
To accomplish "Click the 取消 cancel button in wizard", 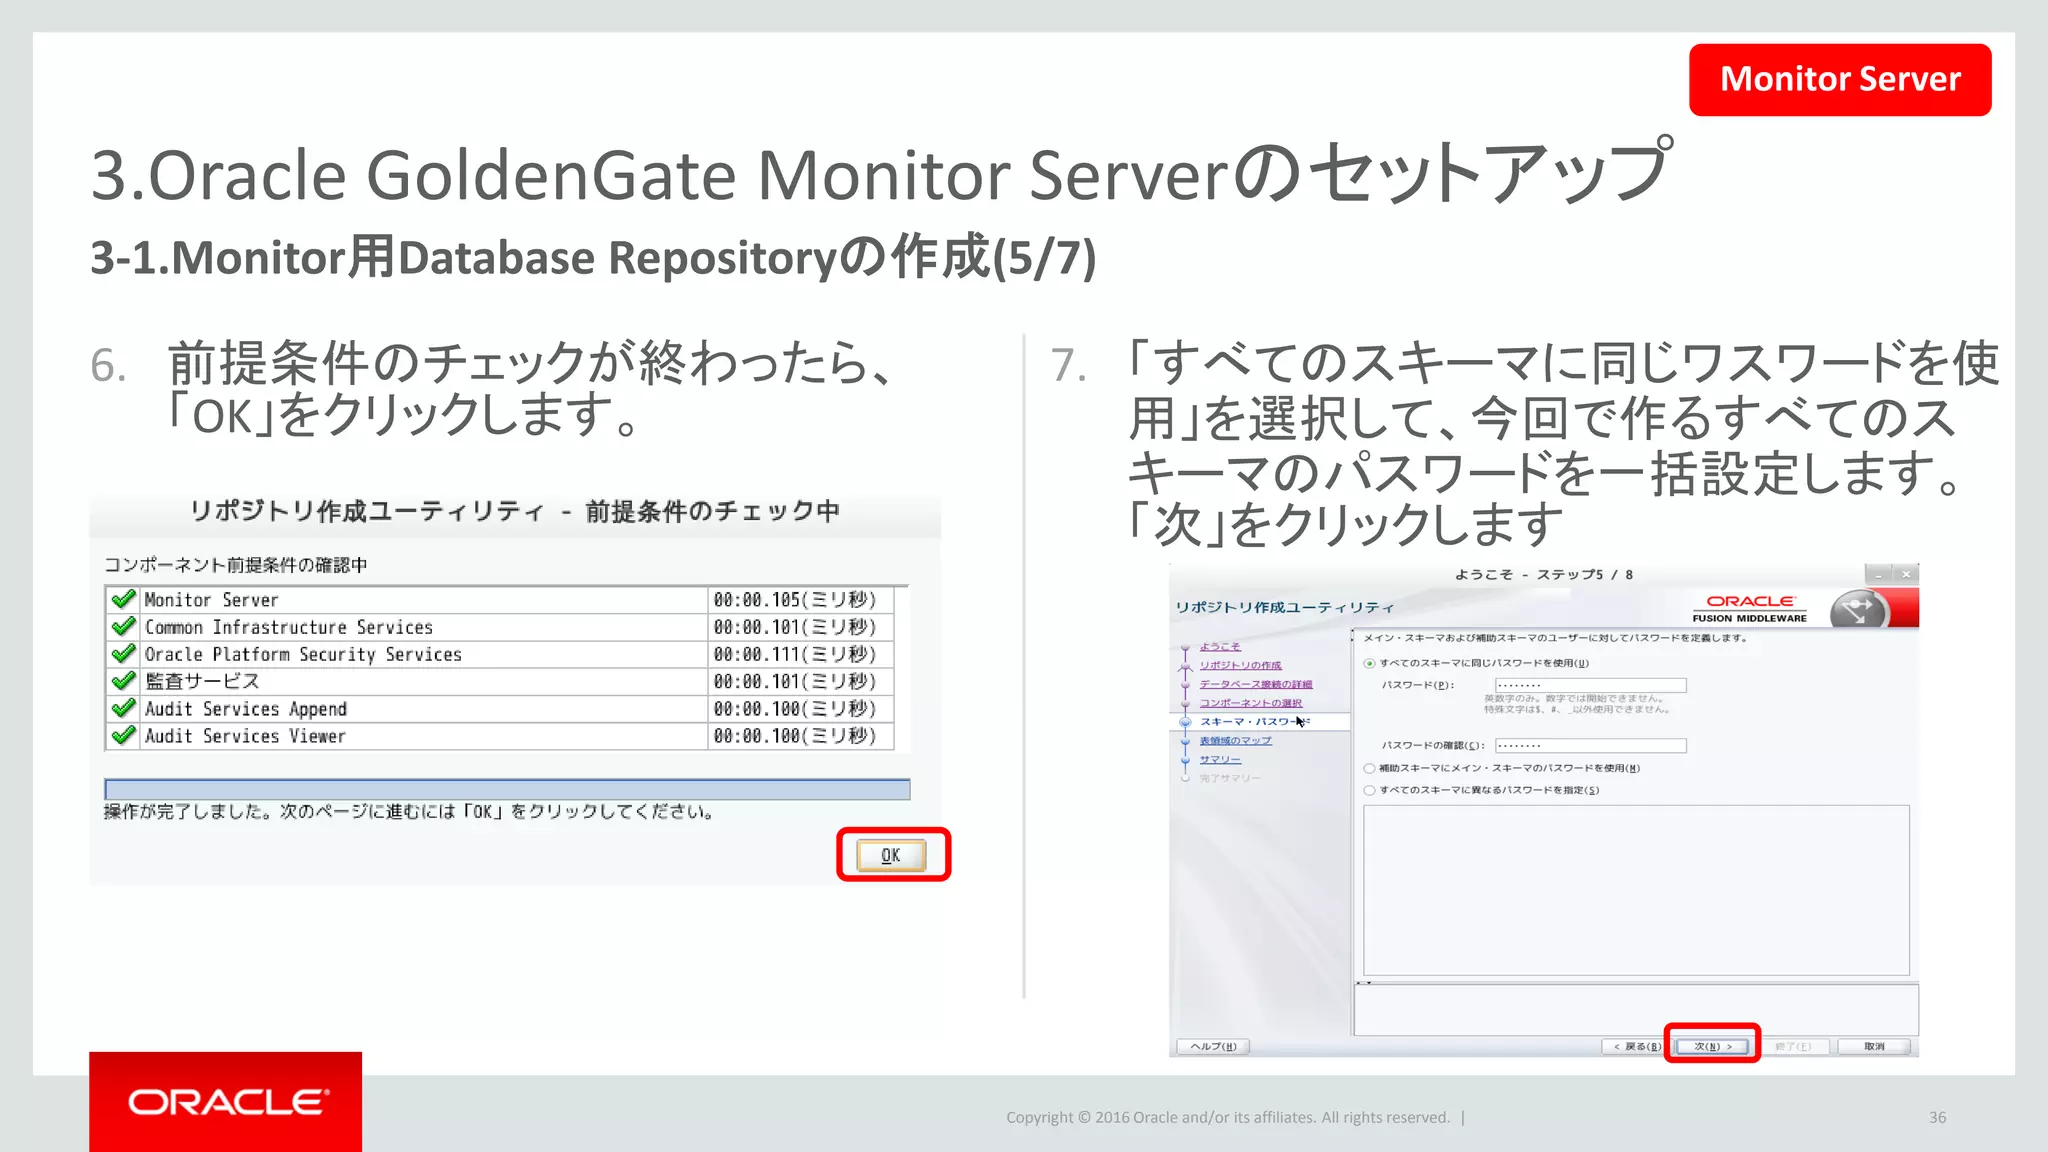I will pyautogui.click(x=1874, y=1046).
